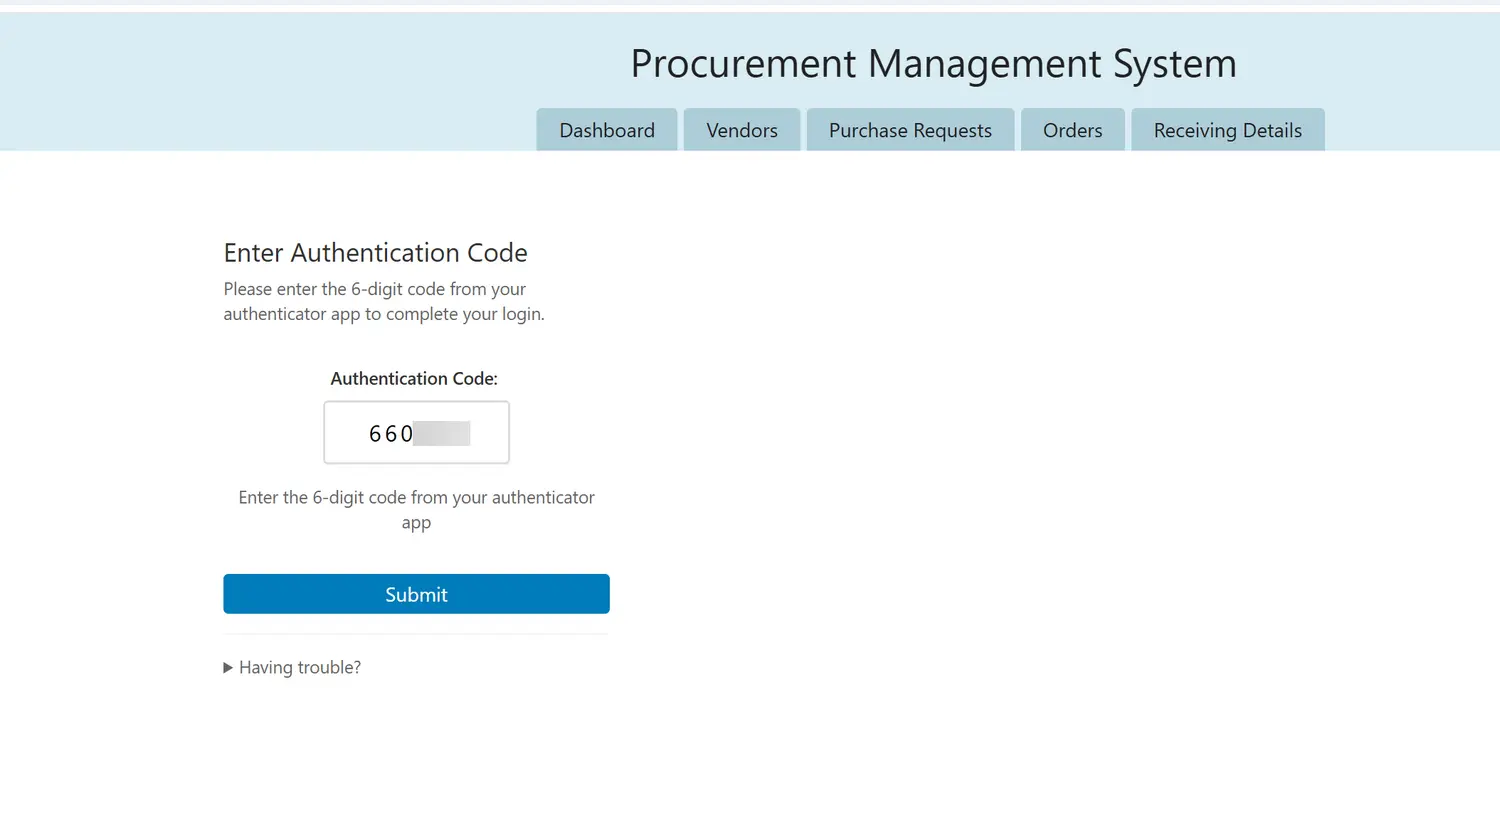This screenshot has height=815, width=1500.
Task: Open the Dashboard tab
Action: 607,131
